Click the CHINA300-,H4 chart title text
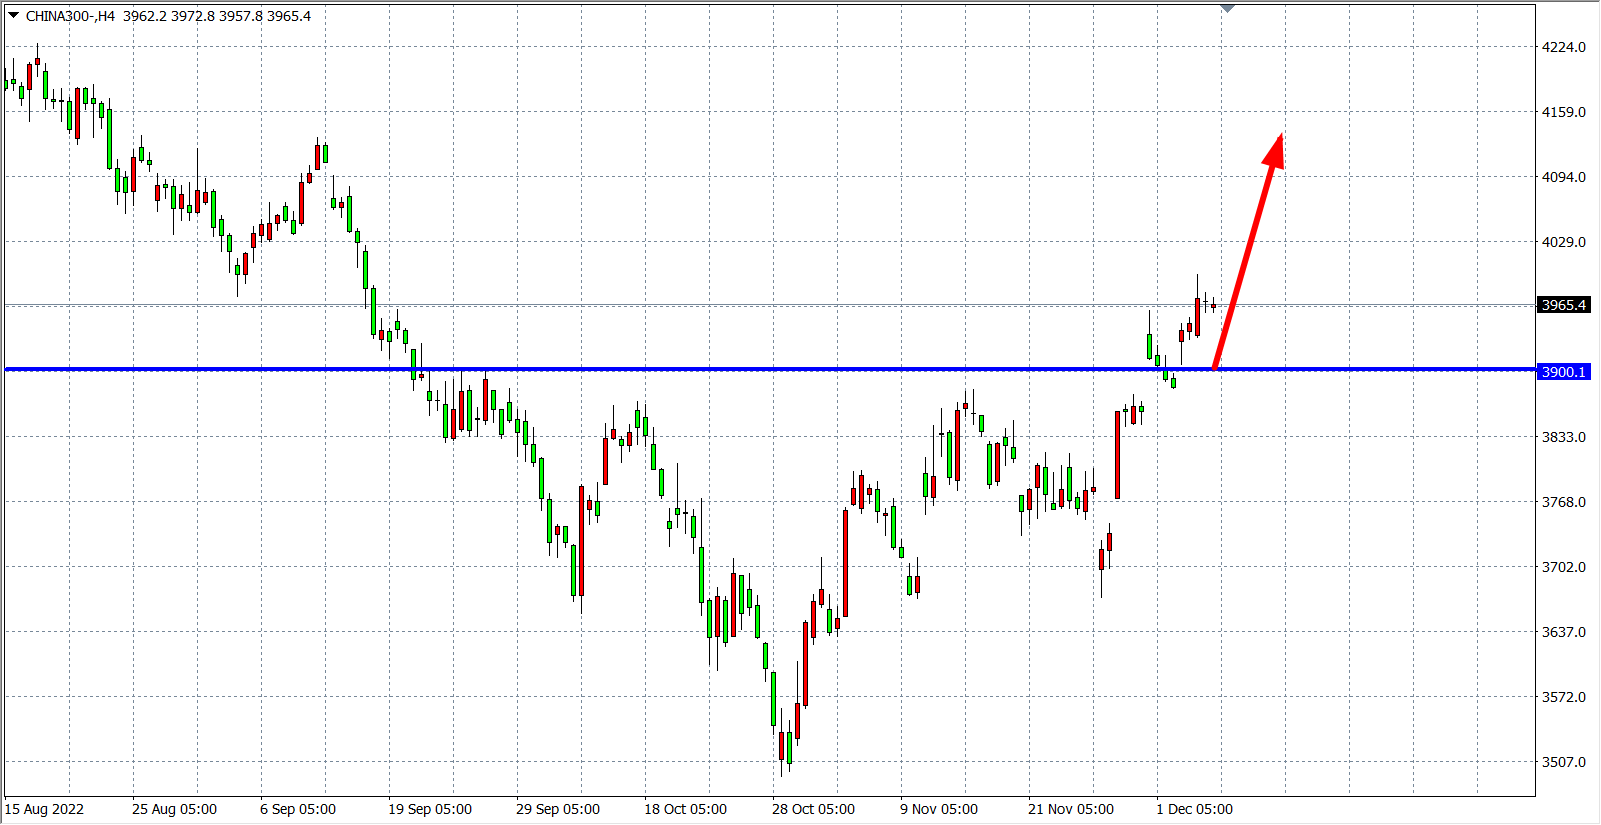1601x825 pixels. point(70,16)
